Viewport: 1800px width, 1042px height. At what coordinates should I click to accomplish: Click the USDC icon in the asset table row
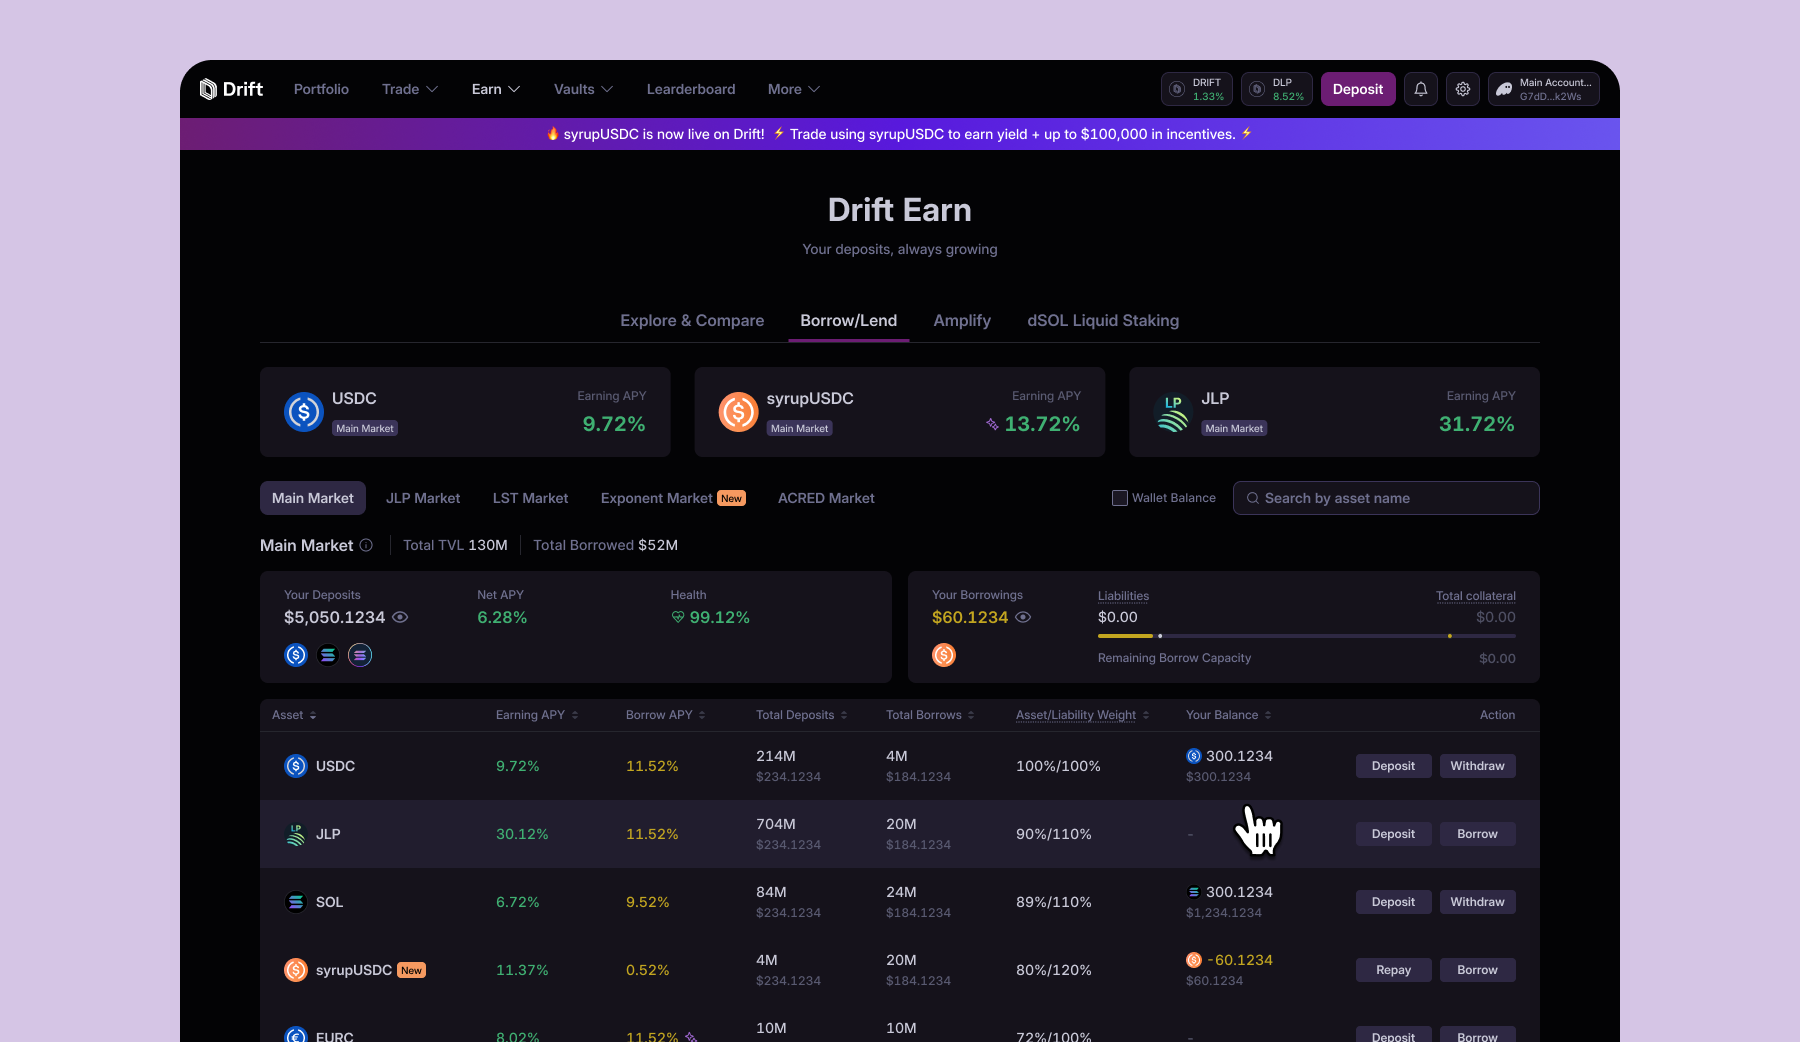[x=296, y=766]
